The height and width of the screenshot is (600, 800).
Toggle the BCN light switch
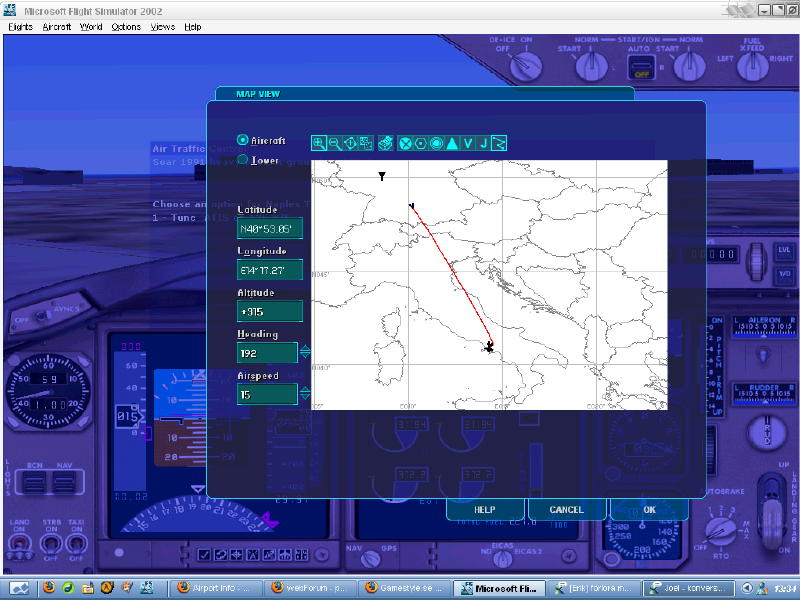coord(35,482)
